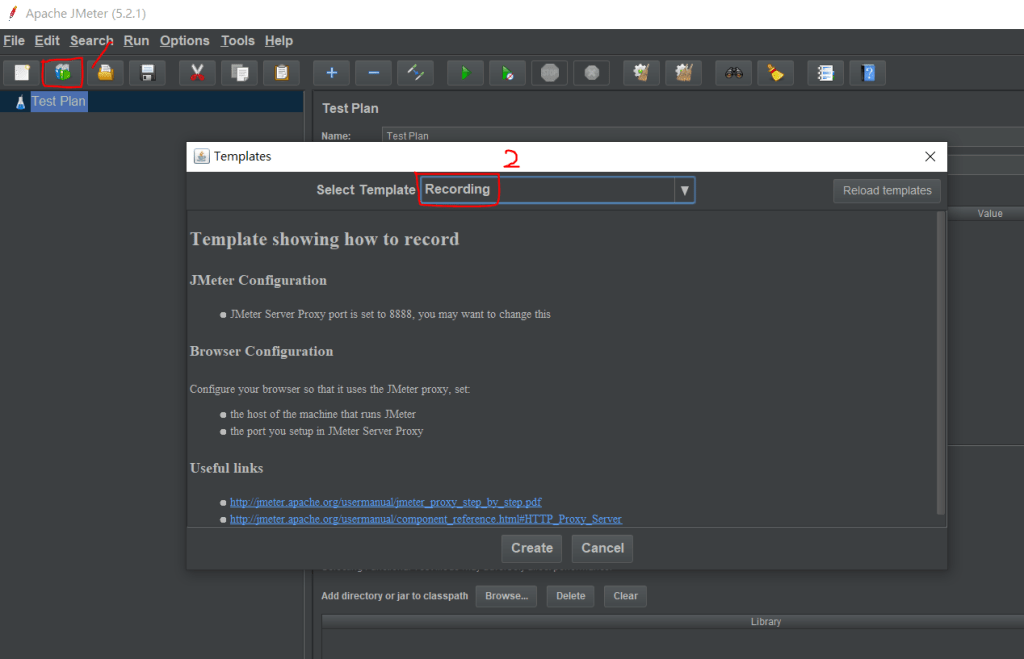This screenshot has height=659, width=1024.
Task: Click the Reload templates button
Action: point(886,190)
